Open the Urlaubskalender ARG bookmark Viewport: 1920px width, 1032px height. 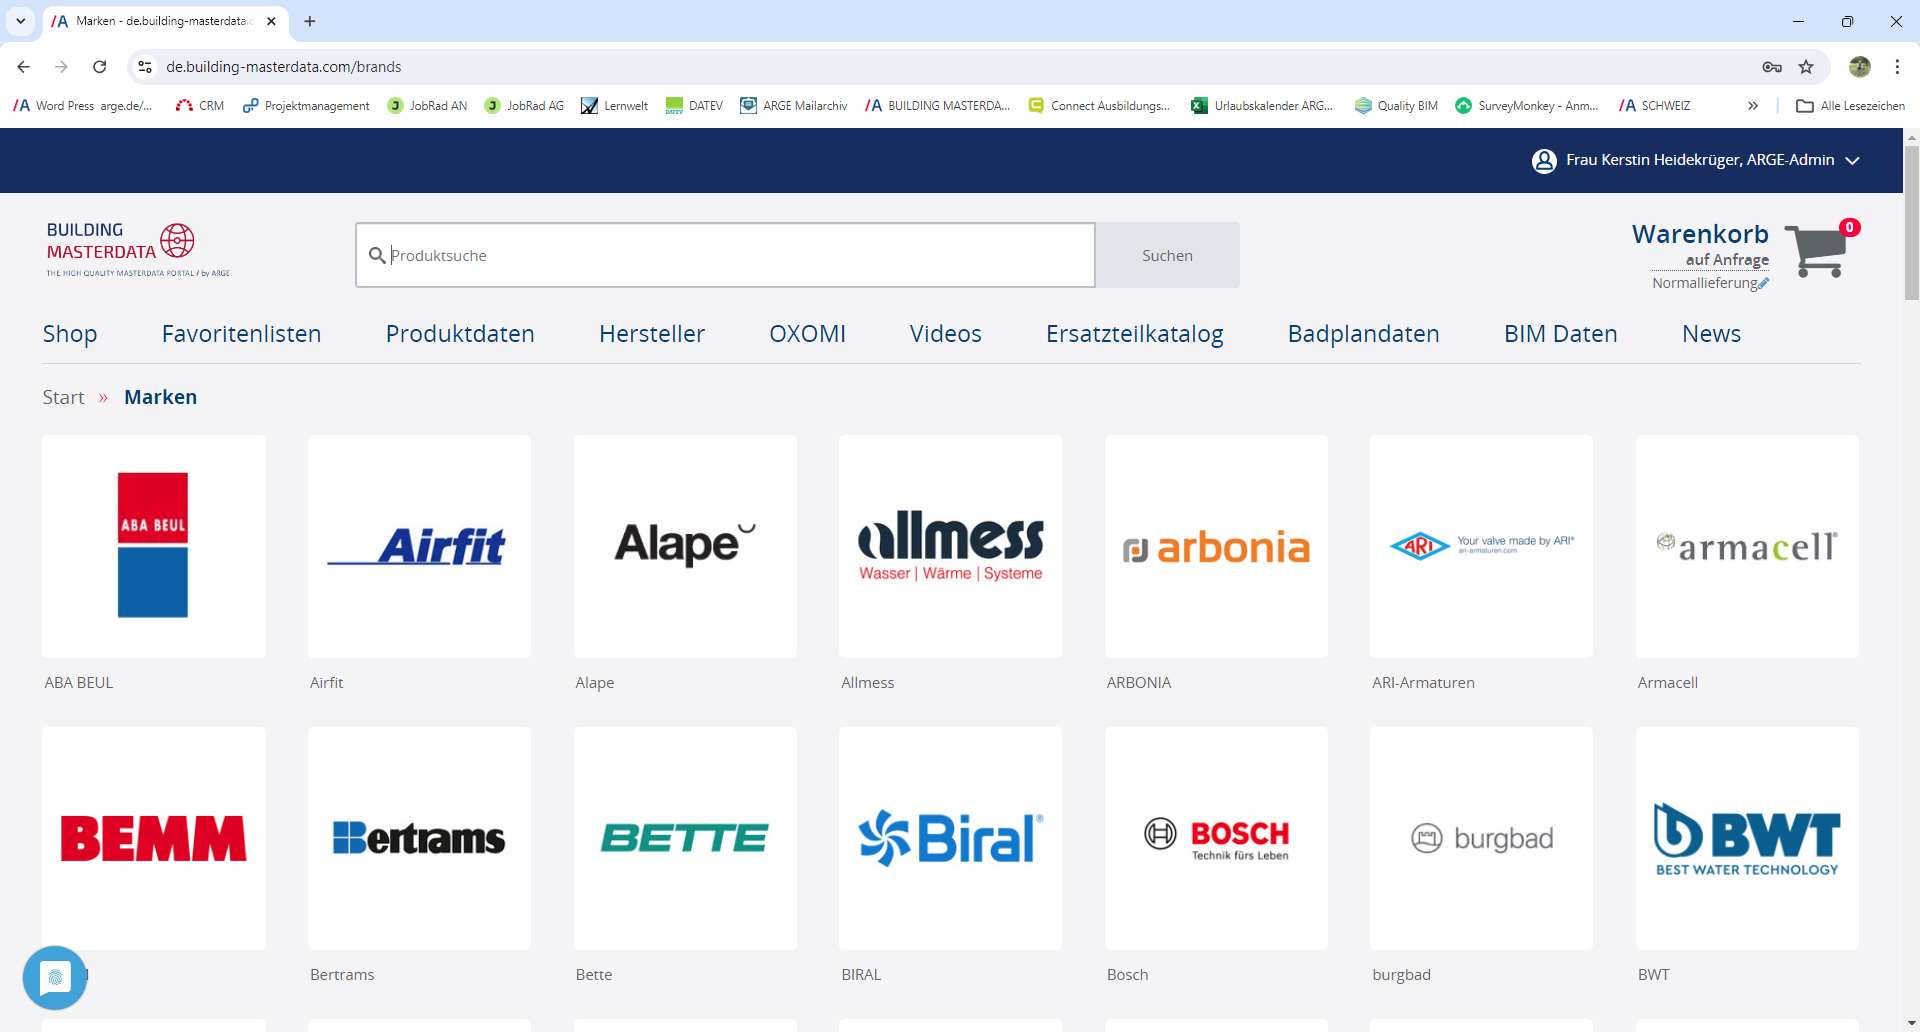pyautogui.click(x=1262, y=106)
